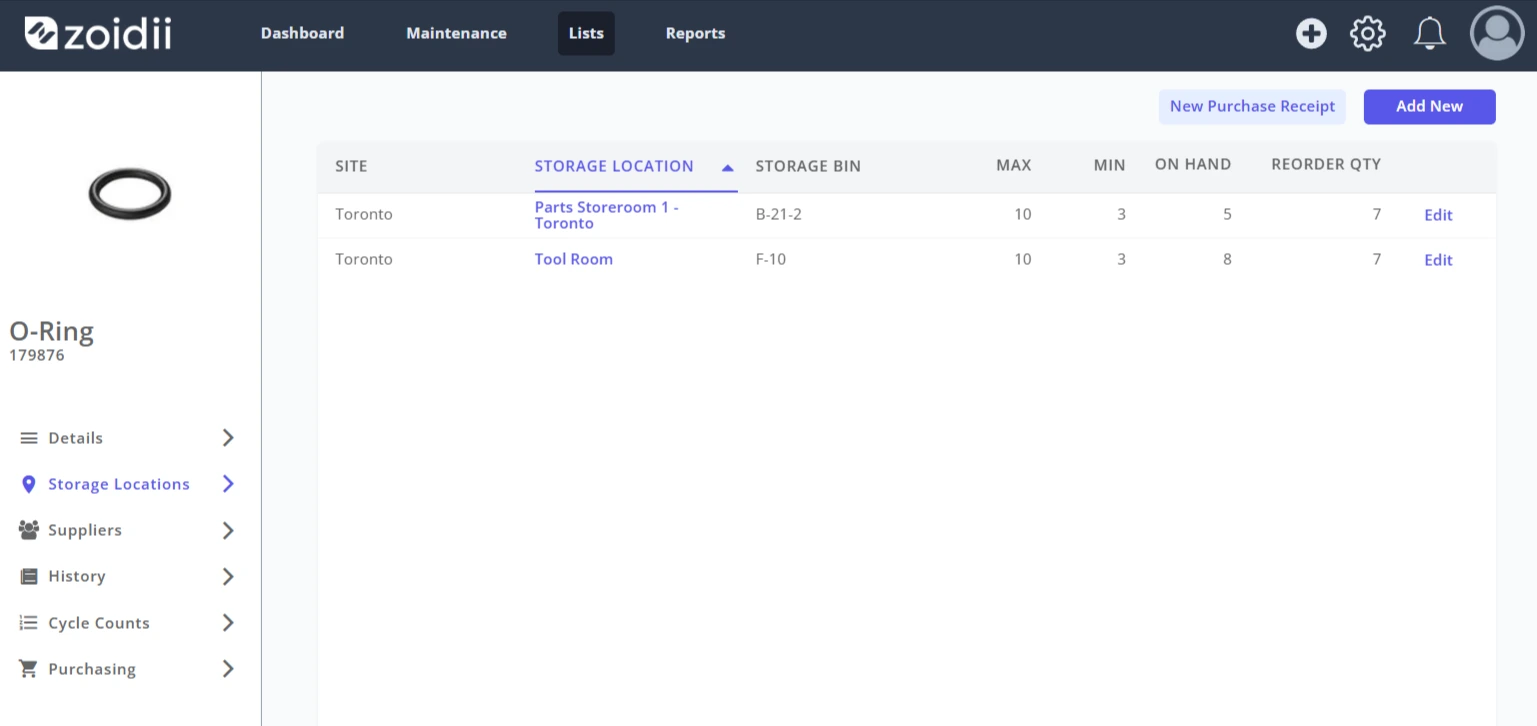Click the Purchasing cart icon
The width and height of the screenshot is (1537, 726).
(x=29, y=669)
